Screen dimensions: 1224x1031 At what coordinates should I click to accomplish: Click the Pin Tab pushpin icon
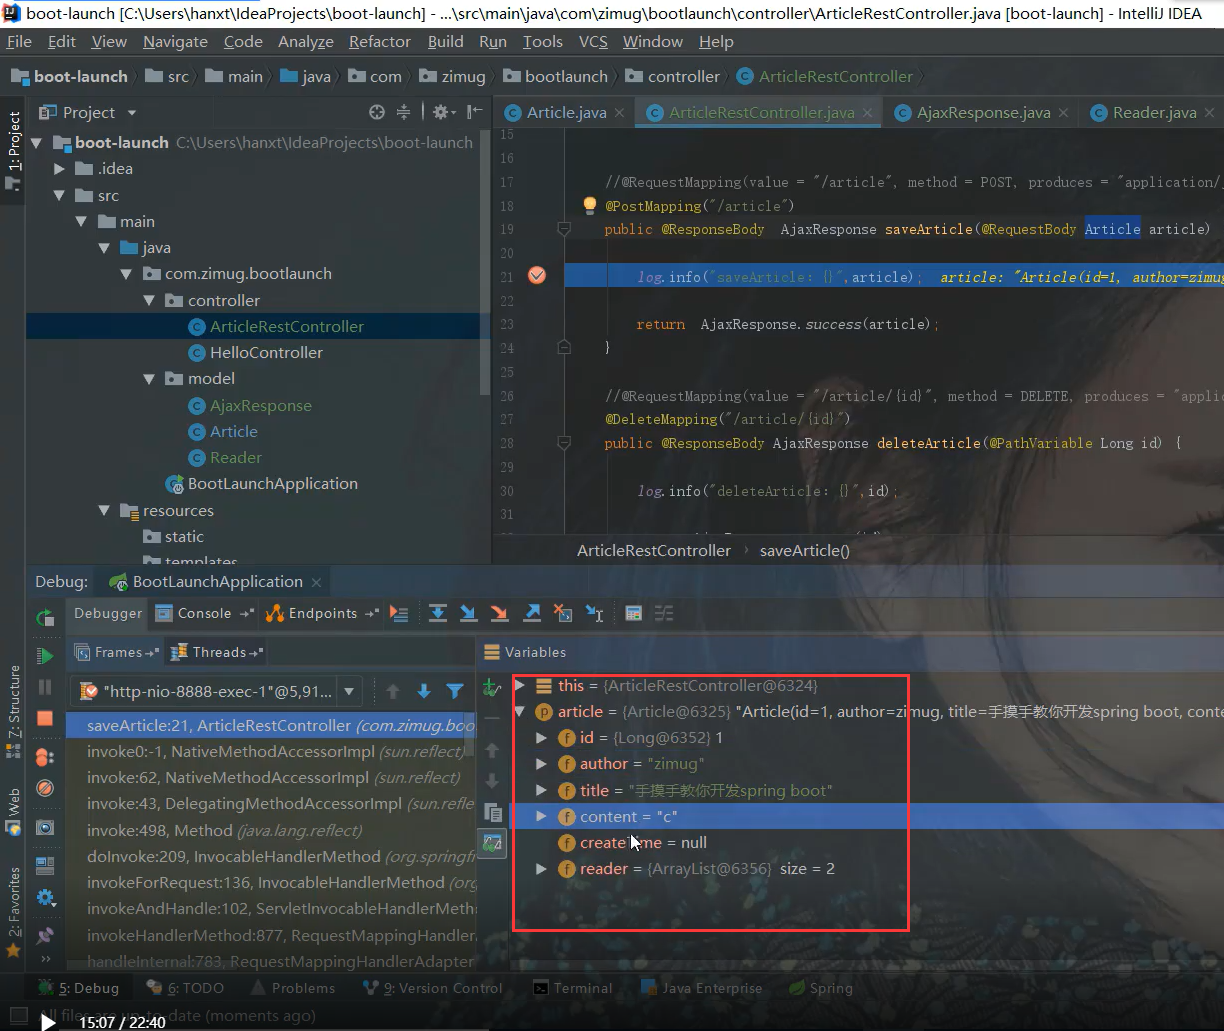tap(45, 936)
